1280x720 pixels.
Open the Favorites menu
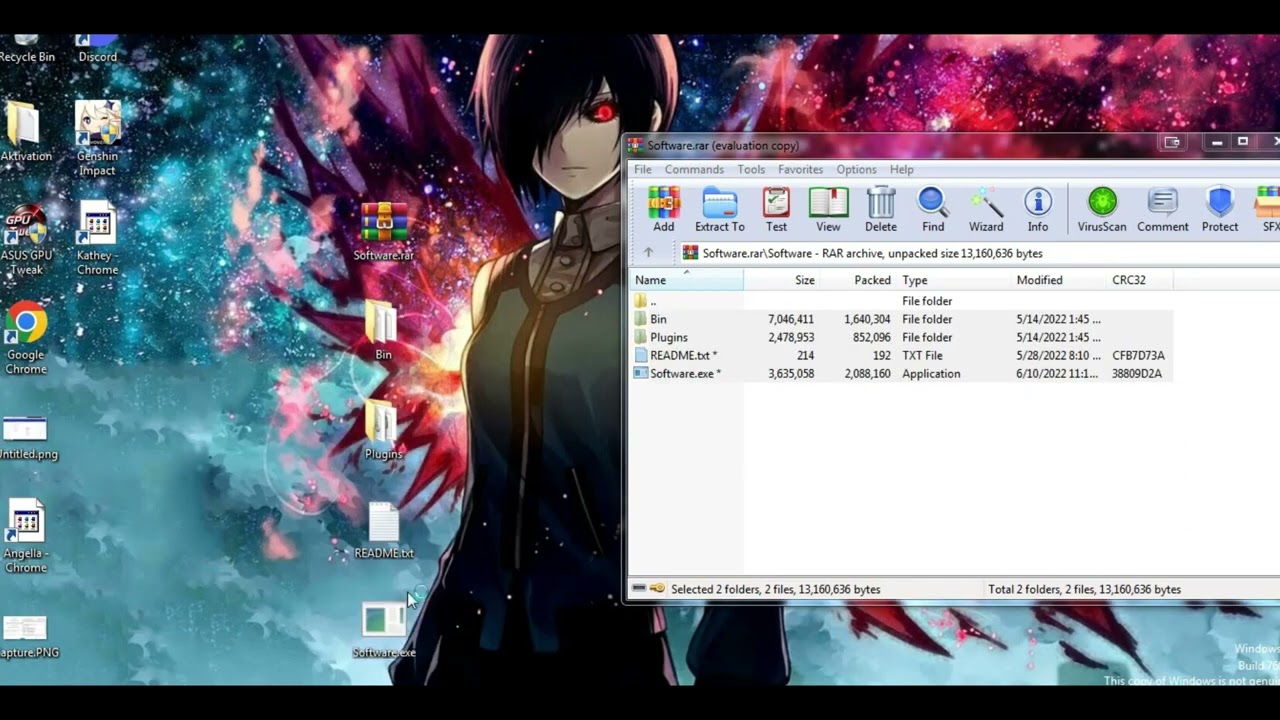click(800, 170)
